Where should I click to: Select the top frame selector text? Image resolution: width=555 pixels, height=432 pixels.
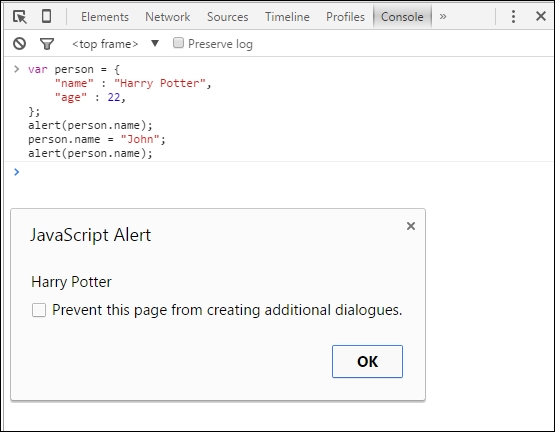[x=105, y=44]
